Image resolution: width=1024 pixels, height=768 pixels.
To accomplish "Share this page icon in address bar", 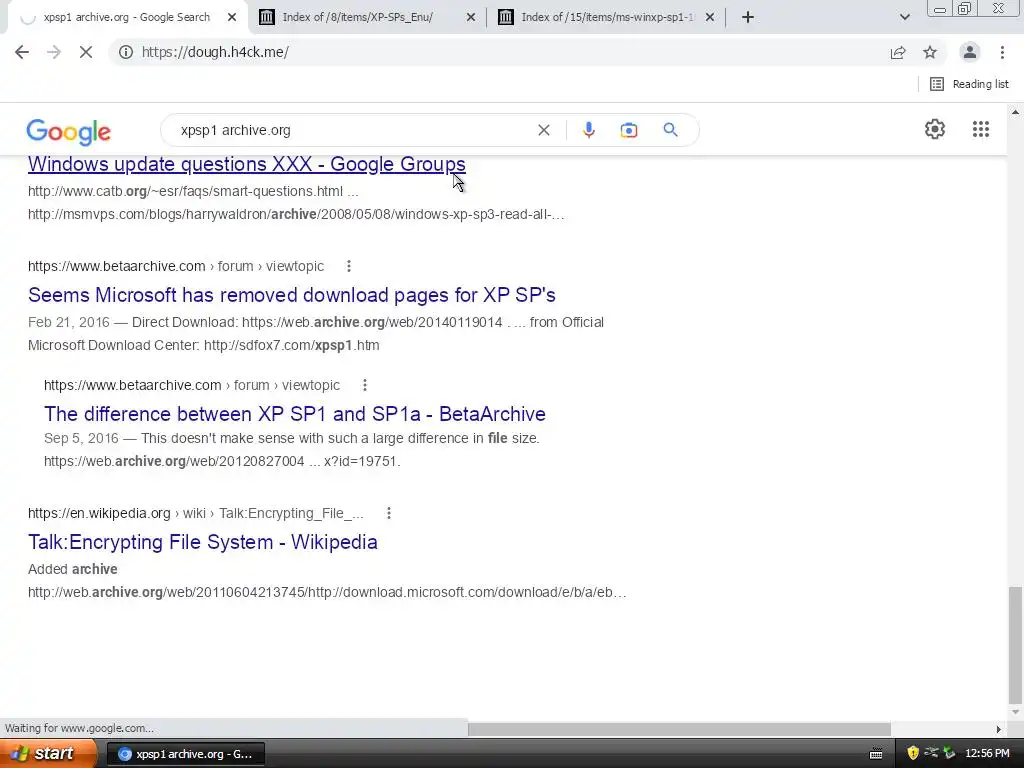I will point(898,52).
